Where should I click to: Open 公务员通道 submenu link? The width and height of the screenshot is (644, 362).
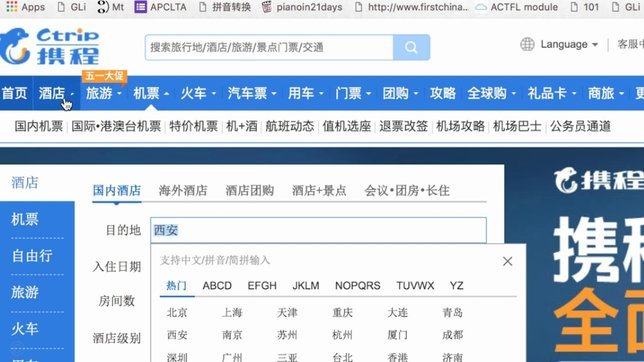(x=580, y=126)
